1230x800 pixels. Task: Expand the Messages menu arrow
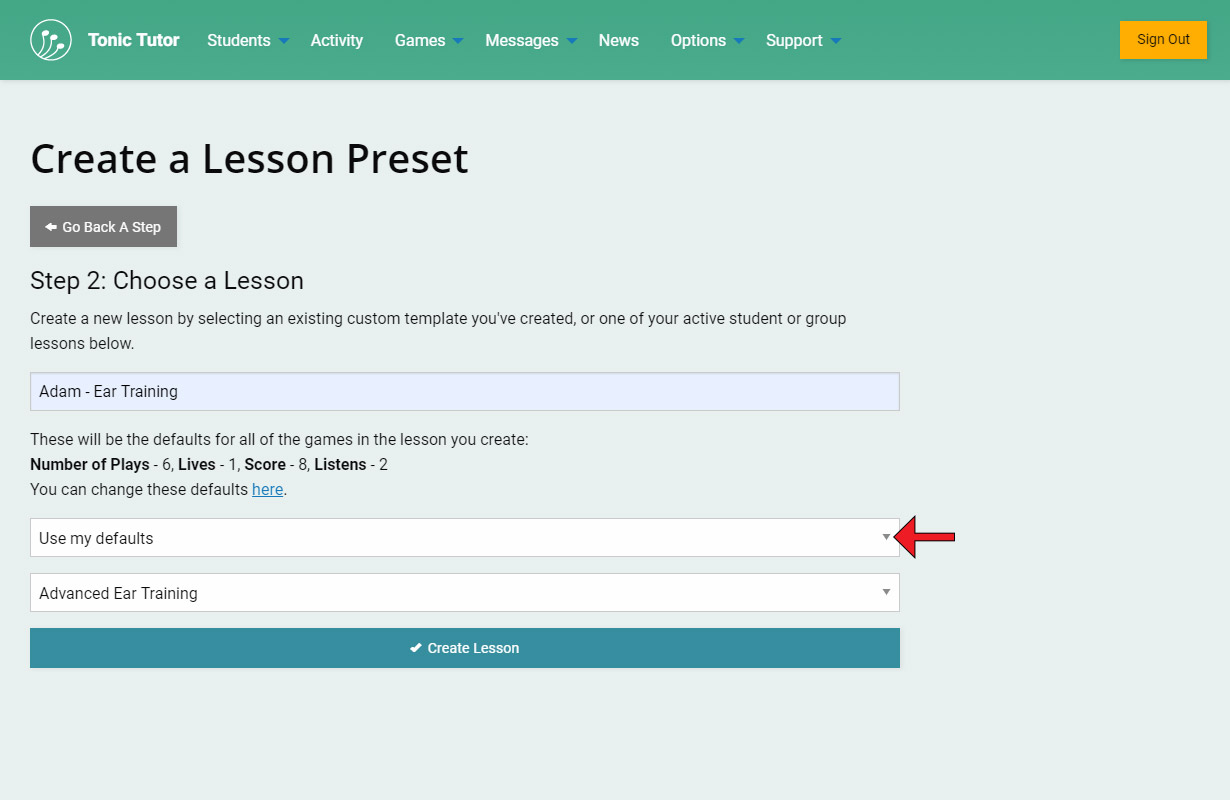pyautogui.click(x=572, y=41)
